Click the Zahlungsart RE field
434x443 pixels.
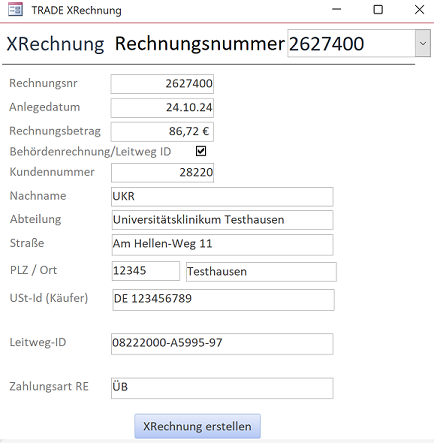[222, 388]
